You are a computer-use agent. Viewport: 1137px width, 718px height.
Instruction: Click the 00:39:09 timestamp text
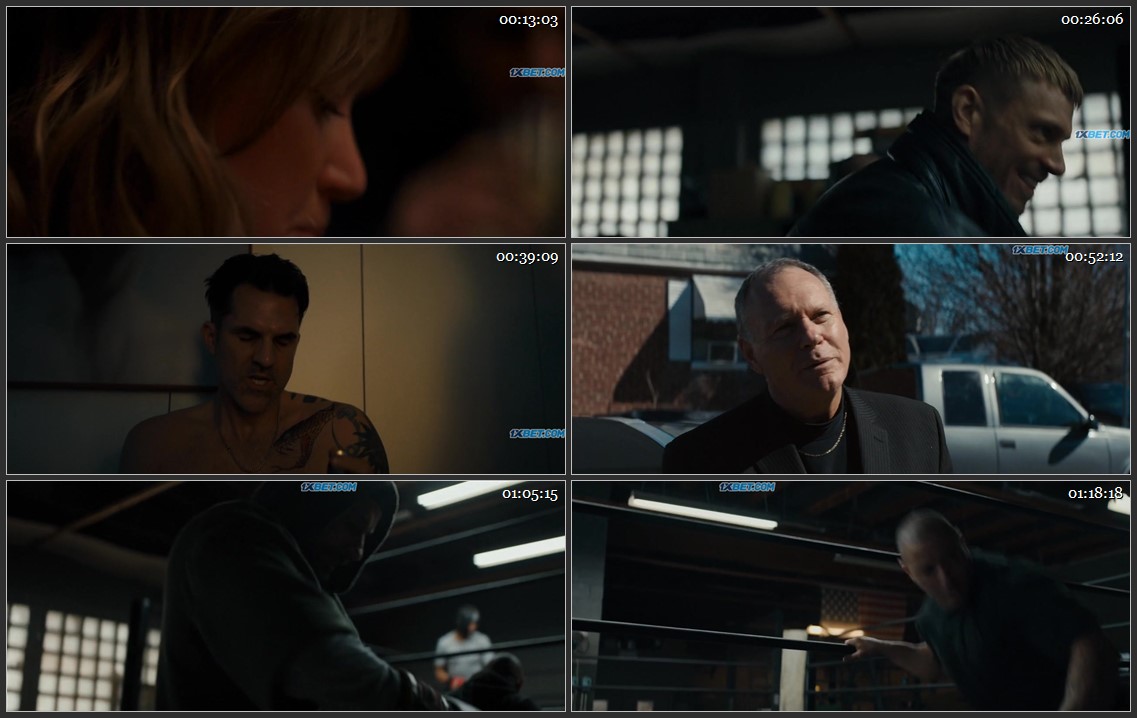527,257
